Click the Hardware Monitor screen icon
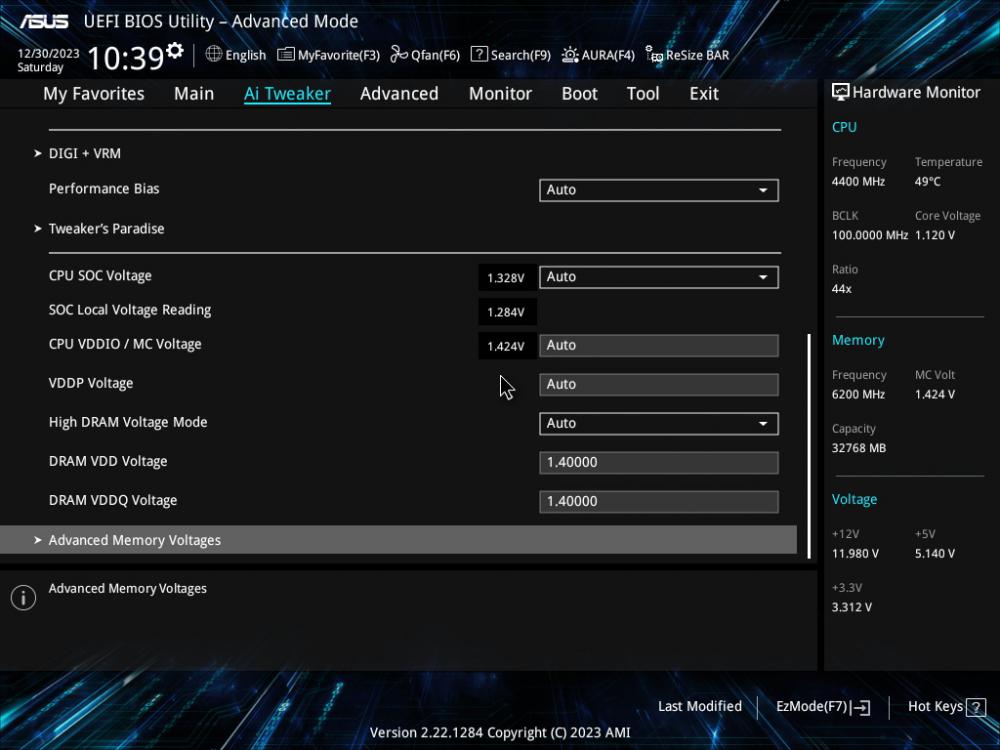The width and height of the screenshot is (1000, 750). (x=841, y=92)
